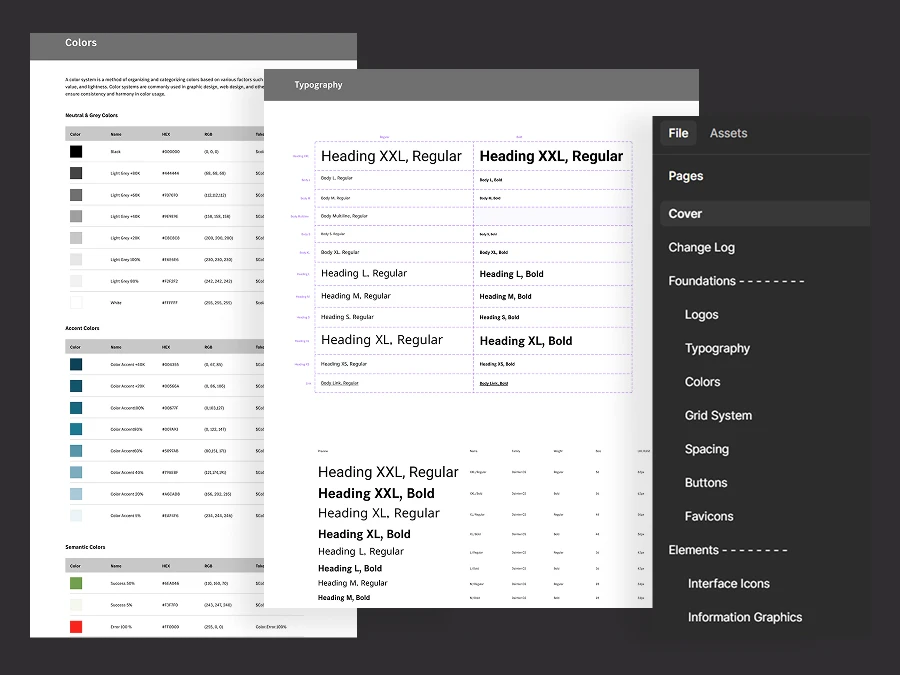Select the green Success 50% swatch
Screen dimensions: 900x675
[x=76, y=583]
